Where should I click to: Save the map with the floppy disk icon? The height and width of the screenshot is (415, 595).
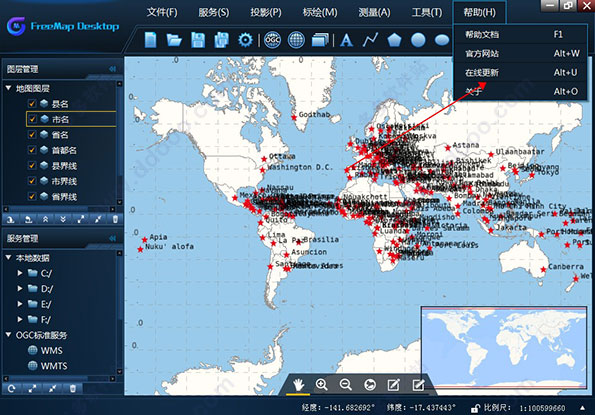[x=198, y=40]
